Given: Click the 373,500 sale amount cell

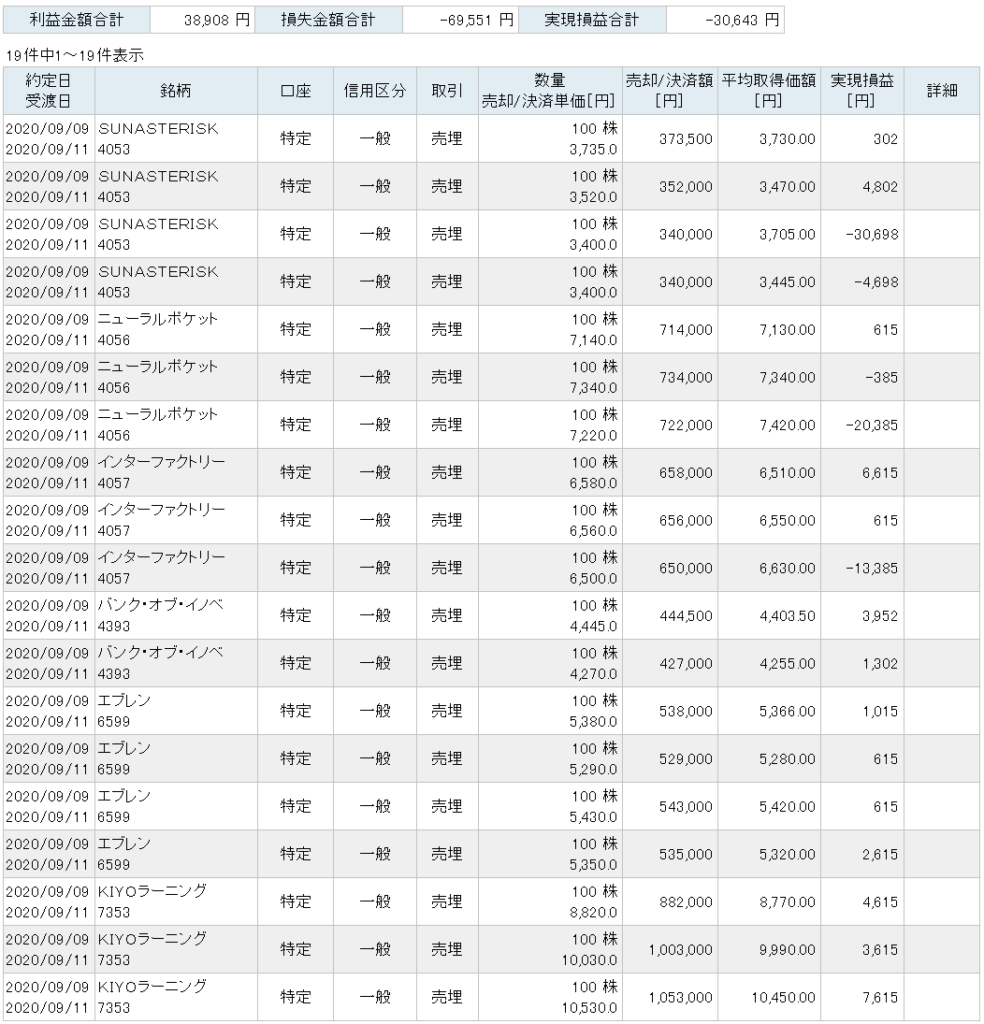Looking at the screenshot, I should pyautogui.click(x=669, y=139).
